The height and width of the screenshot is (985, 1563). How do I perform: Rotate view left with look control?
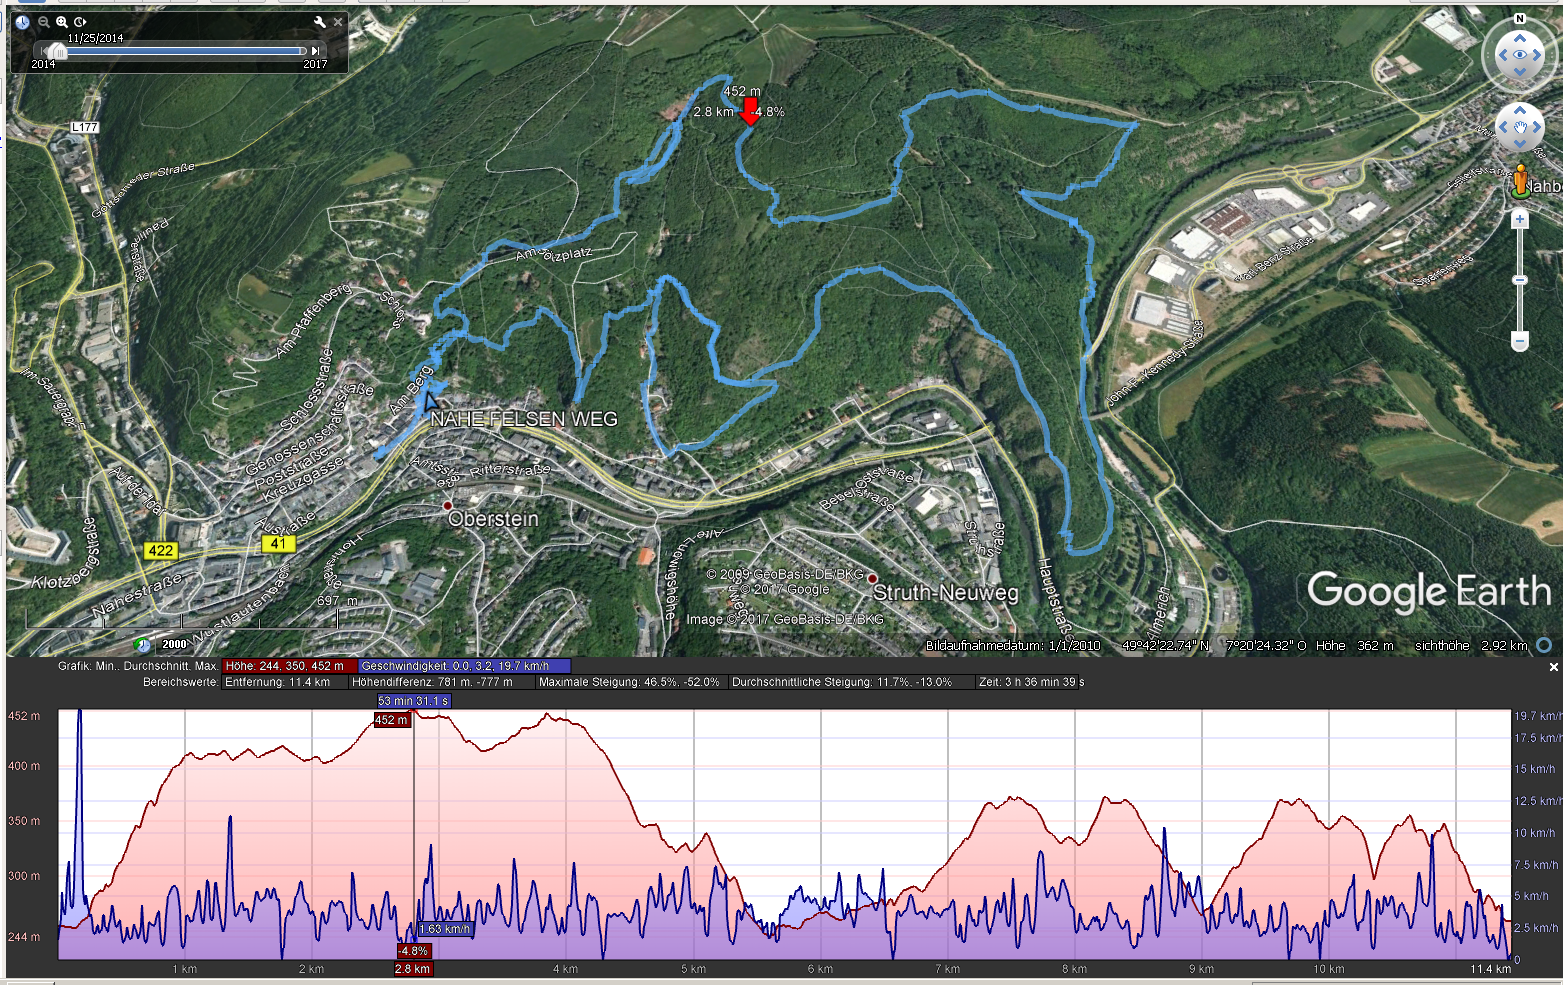[x=1502, y=55]
